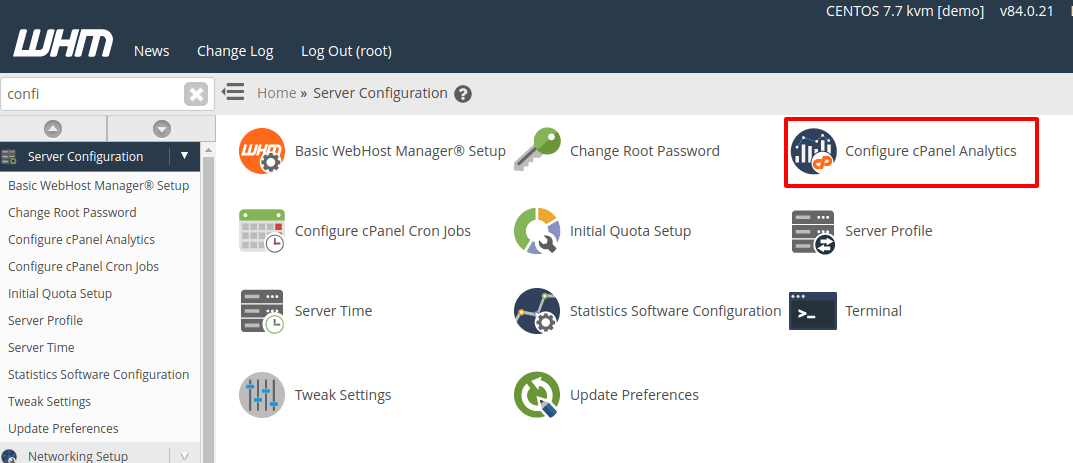The width and height of the screenshot is (1073, 463).
Task: Click the Update Preferences icon
Action: [537, 395]
